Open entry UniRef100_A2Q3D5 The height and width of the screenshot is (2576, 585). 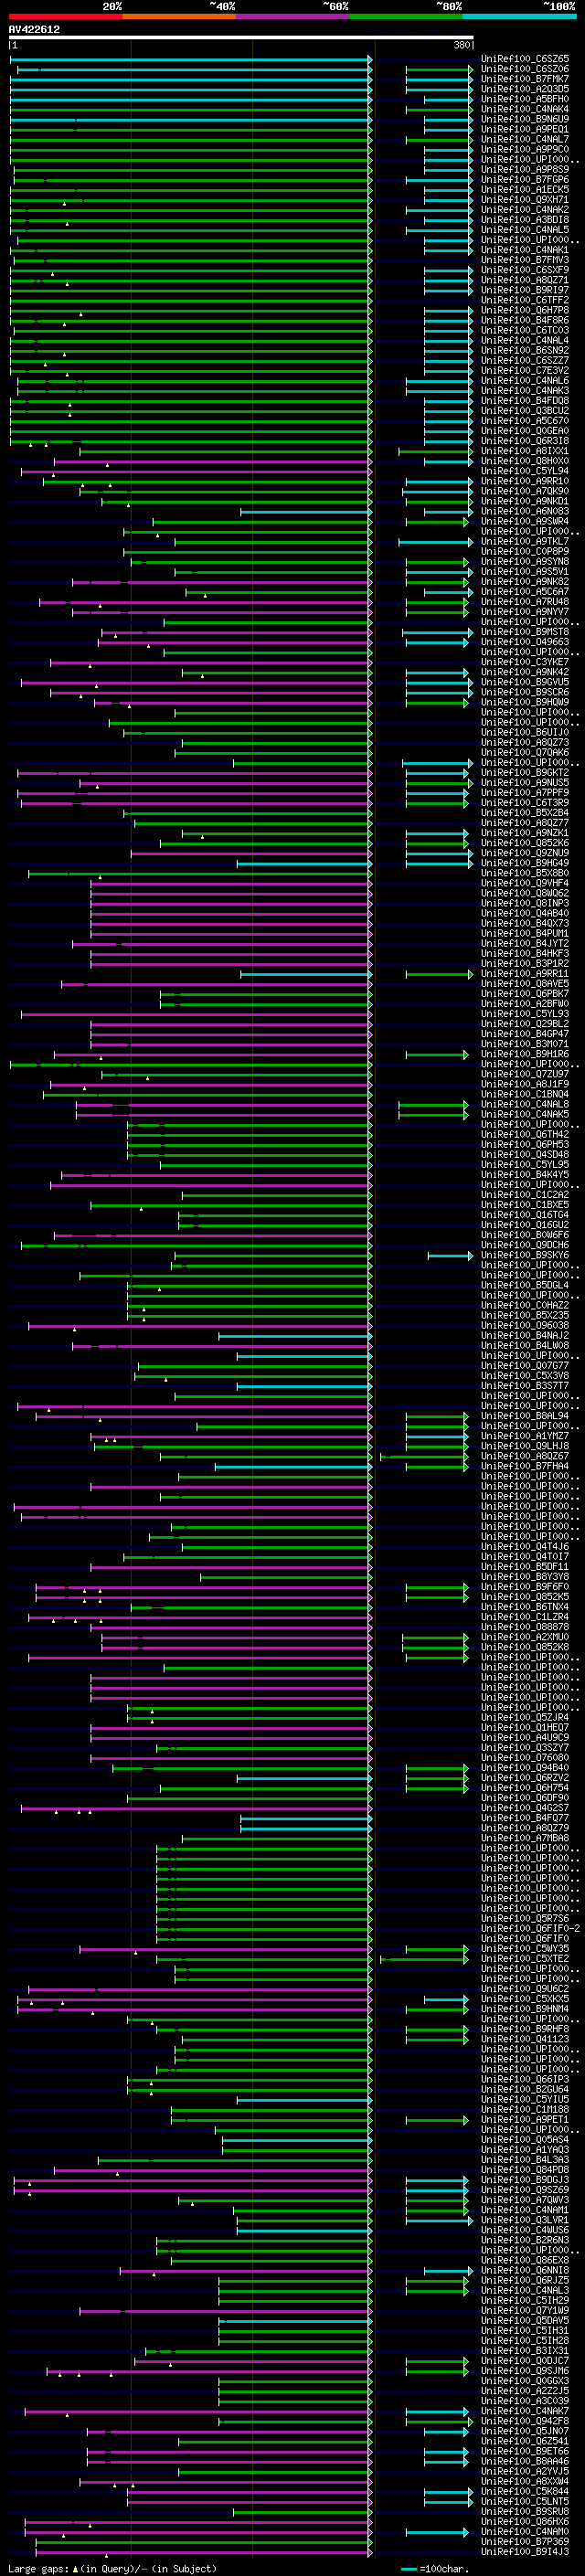pos(525,89)
